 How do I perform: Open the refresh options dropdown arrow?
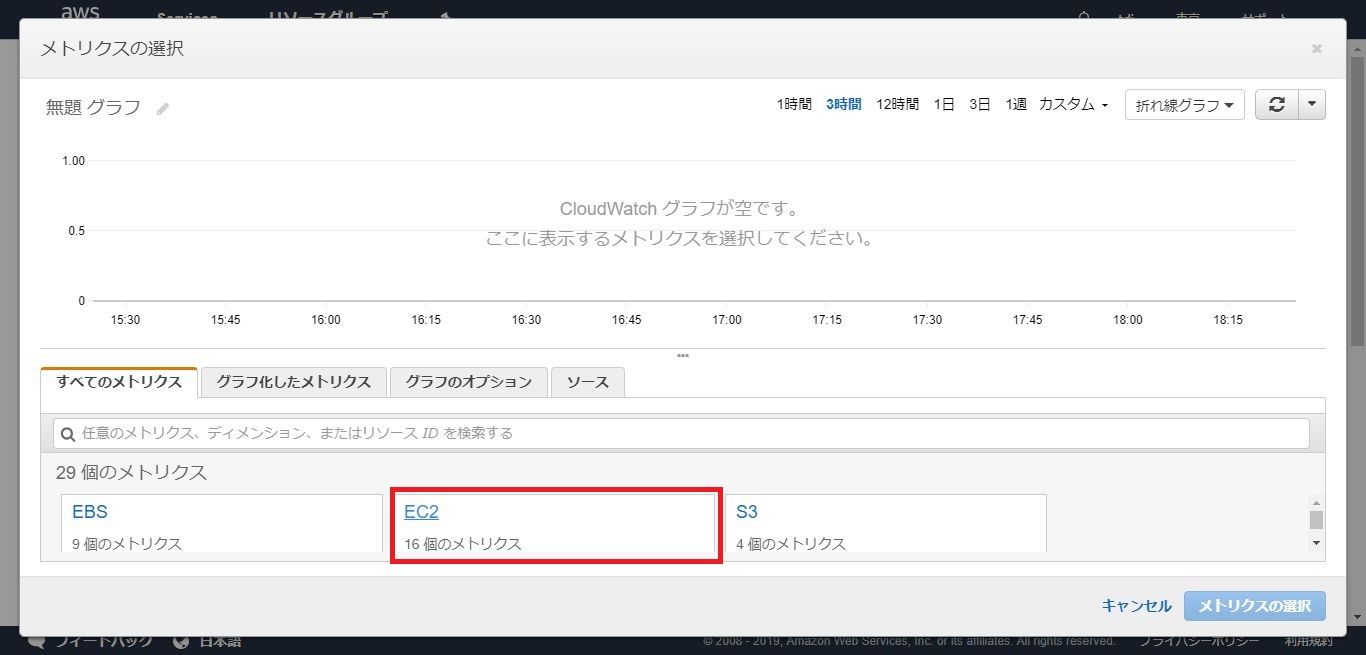(1312, 105)
